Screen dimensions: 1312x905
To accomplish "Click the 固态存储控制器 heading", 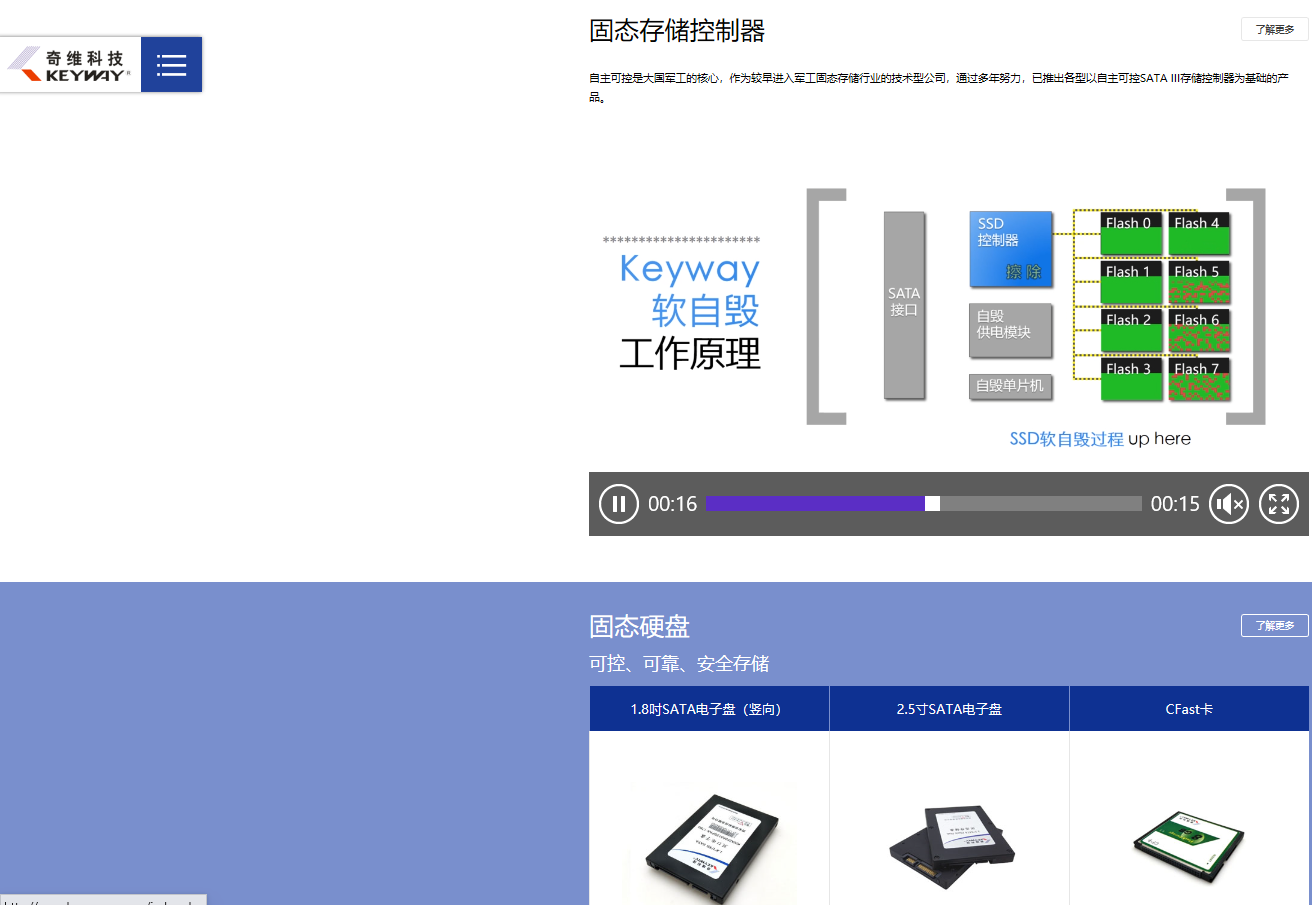I will pyautogui.click(x=677, y=31).
